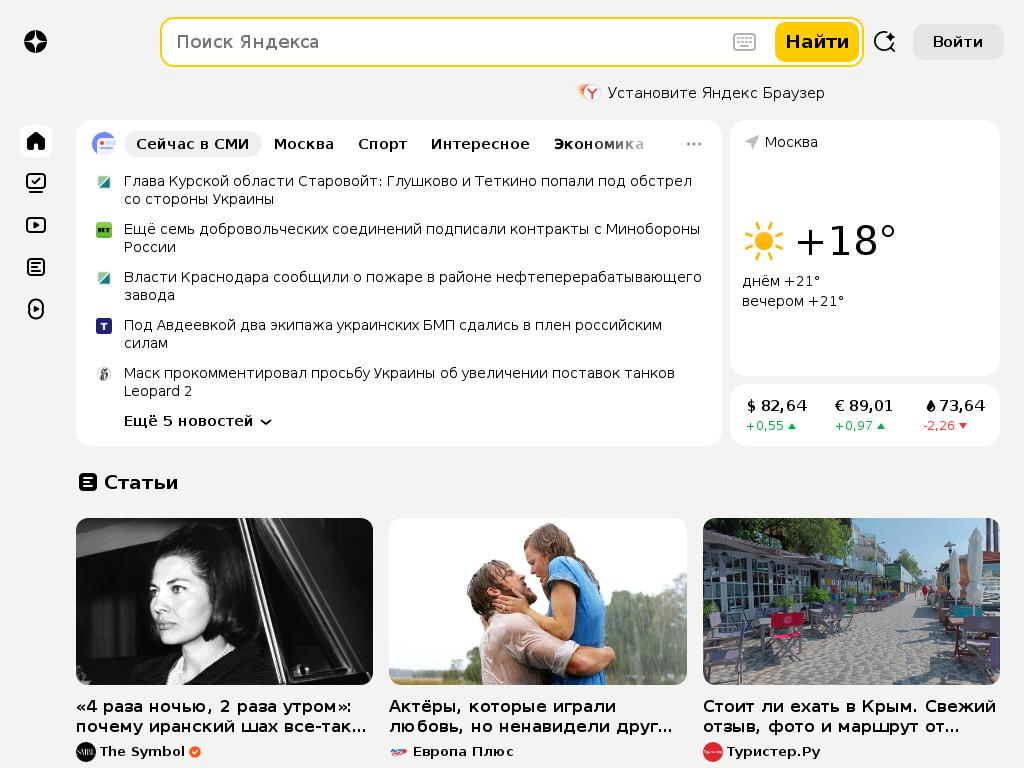Viewport: 1024px width, 768px height.
Task: Click the news feed icon before Сейчас в СМИ
Action: pyautogui.click(x=104, y=144)
